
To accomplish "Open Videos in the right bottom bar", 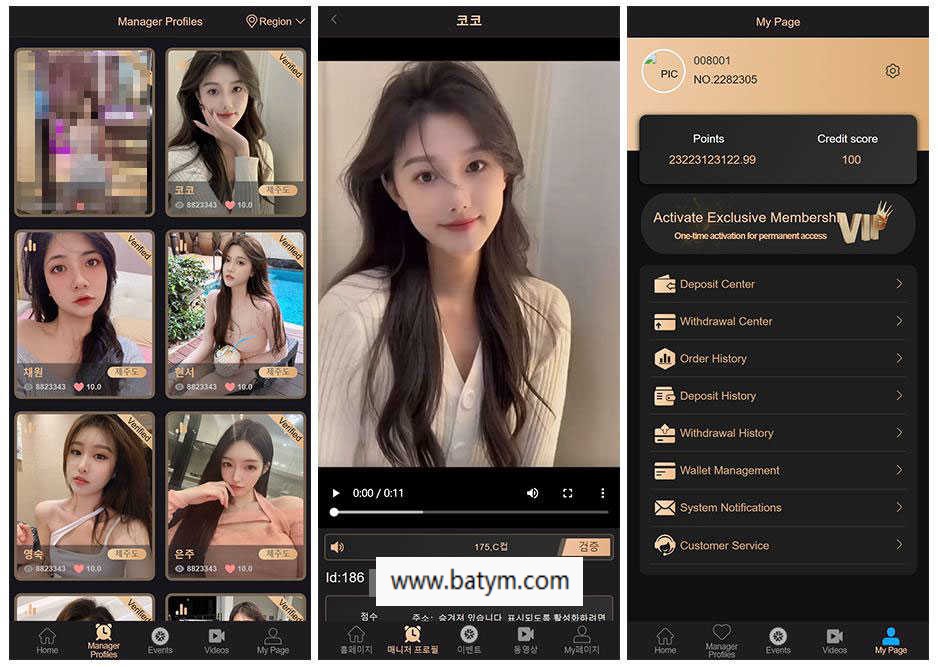I will [834, 640].
